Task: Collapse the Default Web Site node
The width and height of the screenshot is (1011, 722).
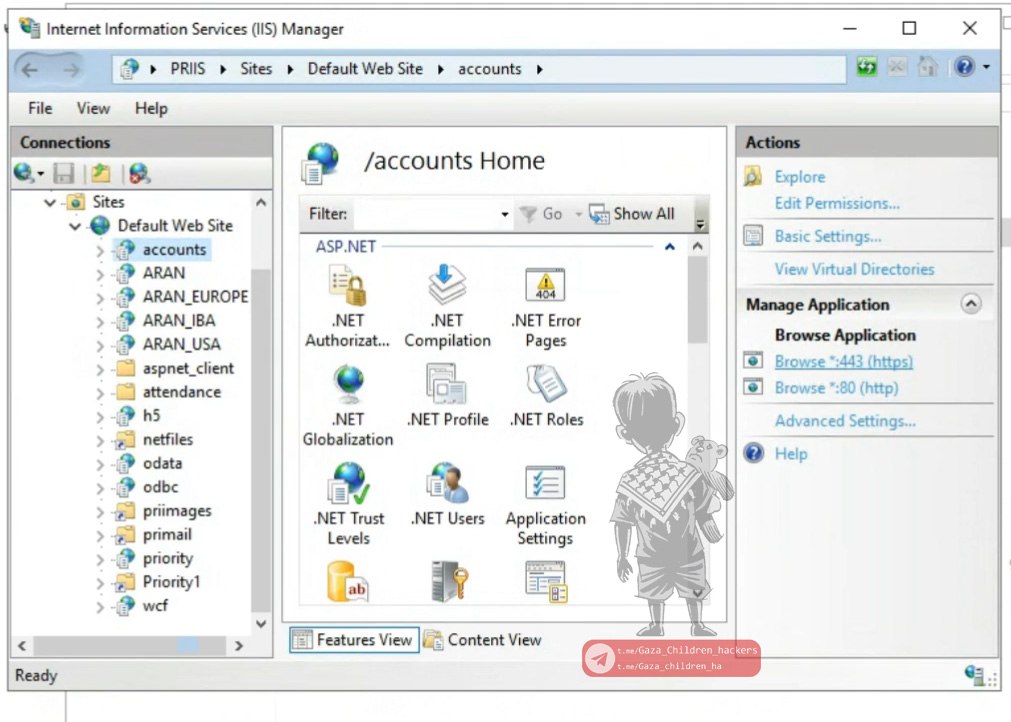Action: (75, 227)
